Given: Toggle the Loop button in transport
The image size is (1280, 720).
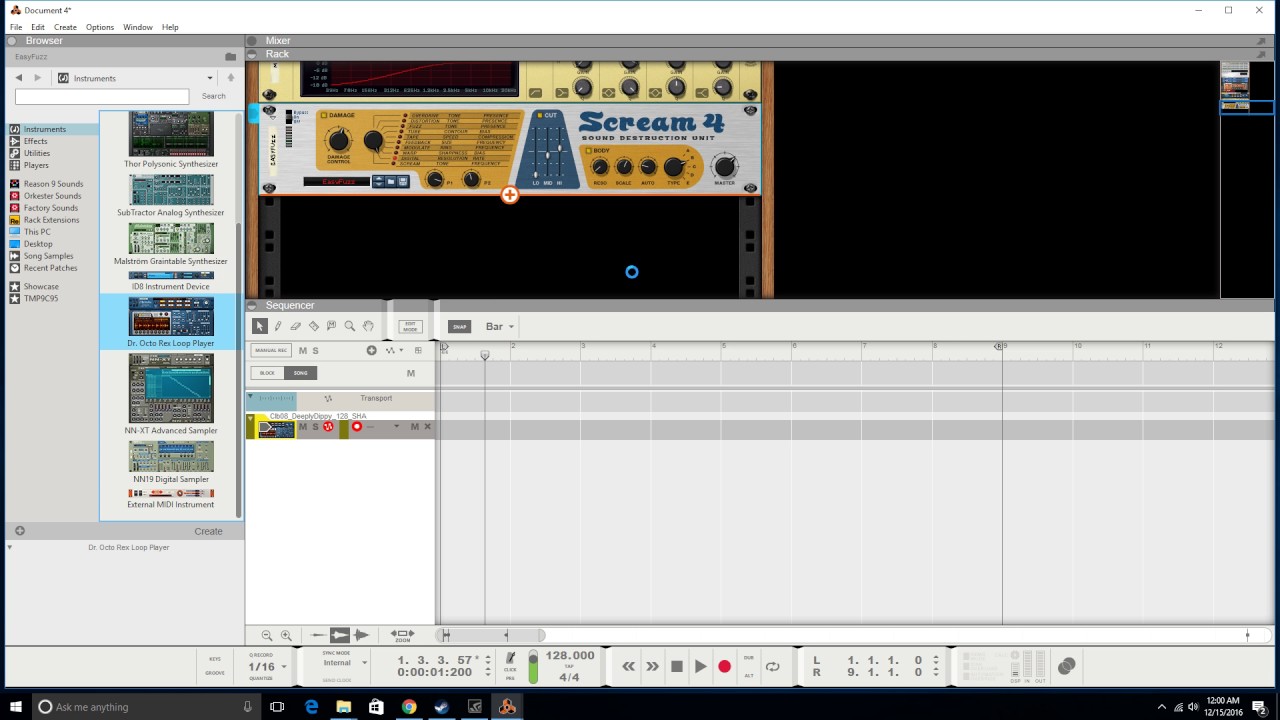Looking at the screenshot, I should [772, 666].
